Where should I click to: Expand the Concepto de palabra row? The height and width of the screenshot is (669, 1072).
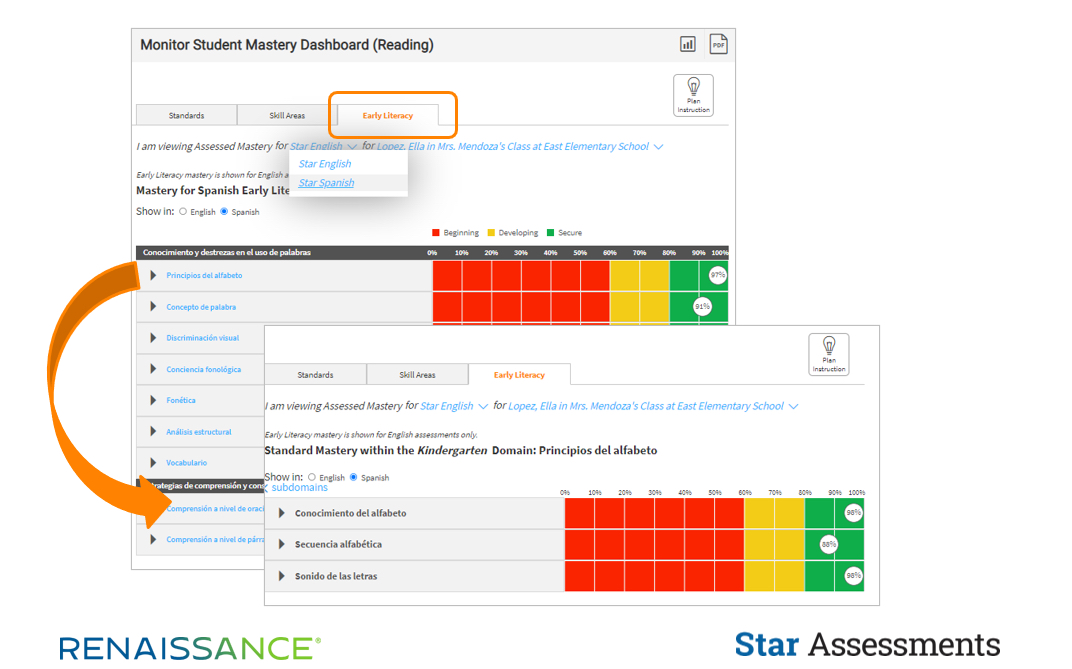153,307
